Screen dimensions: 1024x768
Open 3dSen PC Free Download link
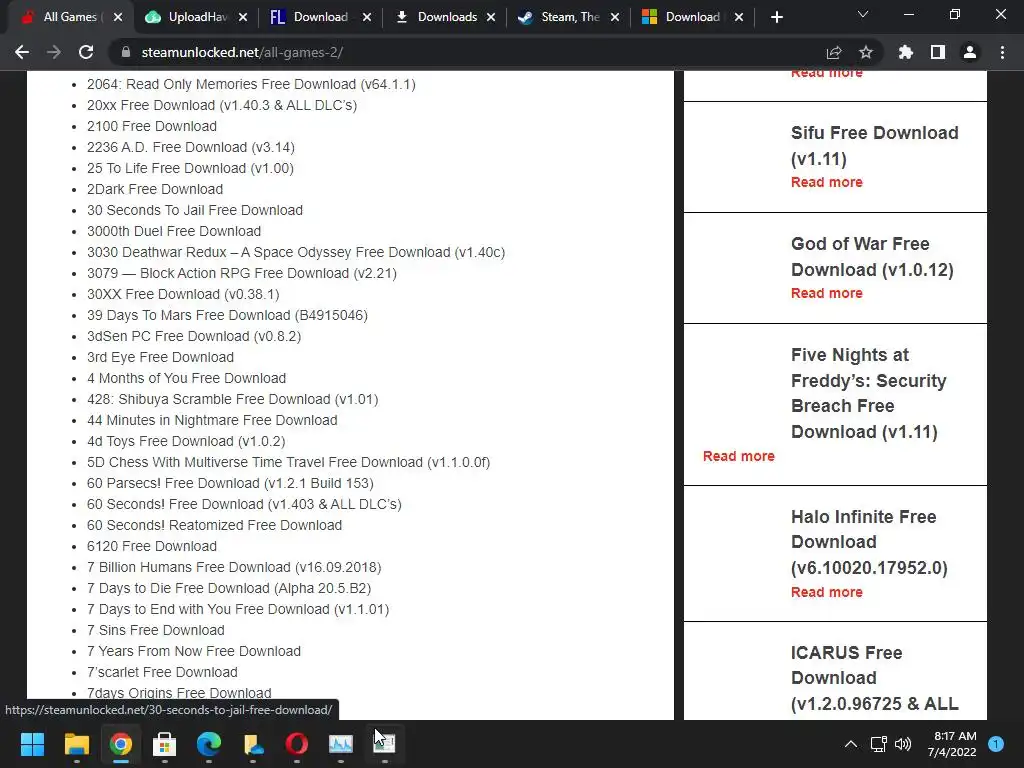coord(194,336)
